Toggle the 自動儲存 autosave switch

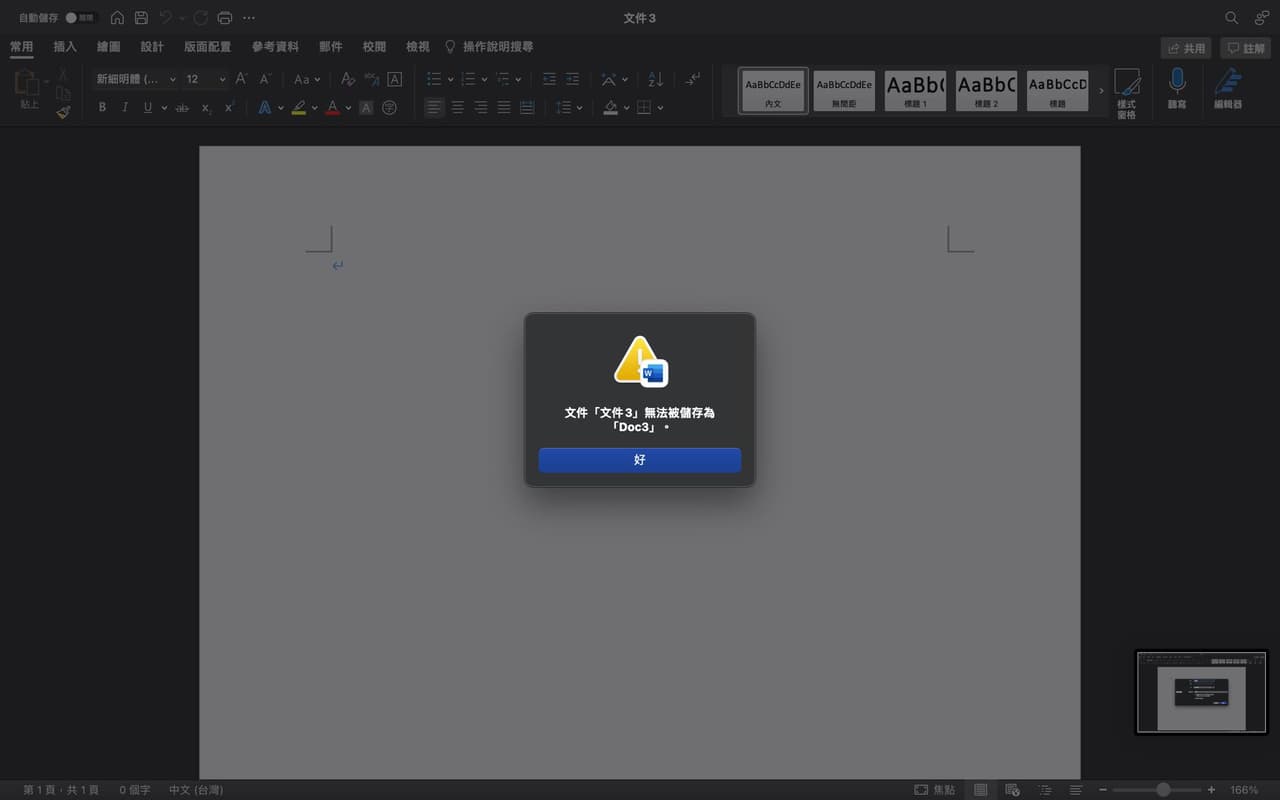[81, 18]
